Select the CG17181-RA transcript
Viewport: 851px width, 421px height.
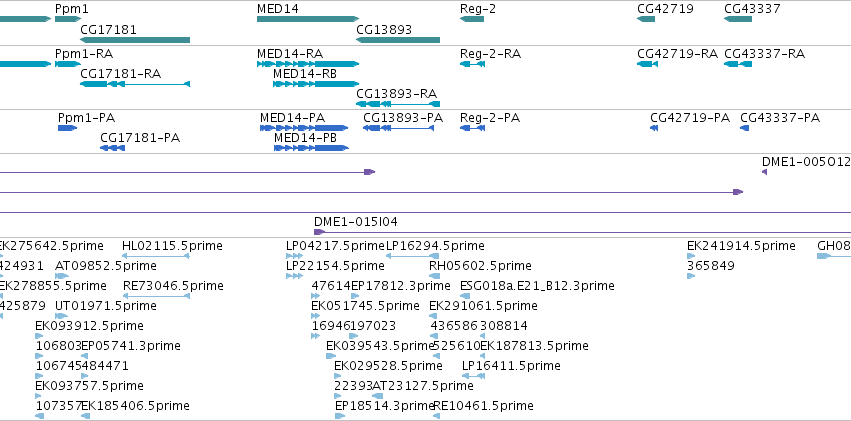pos(135,84)
